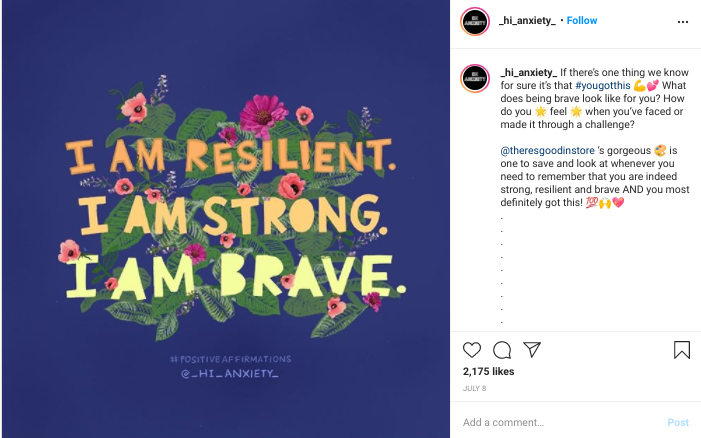
Task: Click the Post comment button
Action: pyautogui.click(x=678, y=422)
